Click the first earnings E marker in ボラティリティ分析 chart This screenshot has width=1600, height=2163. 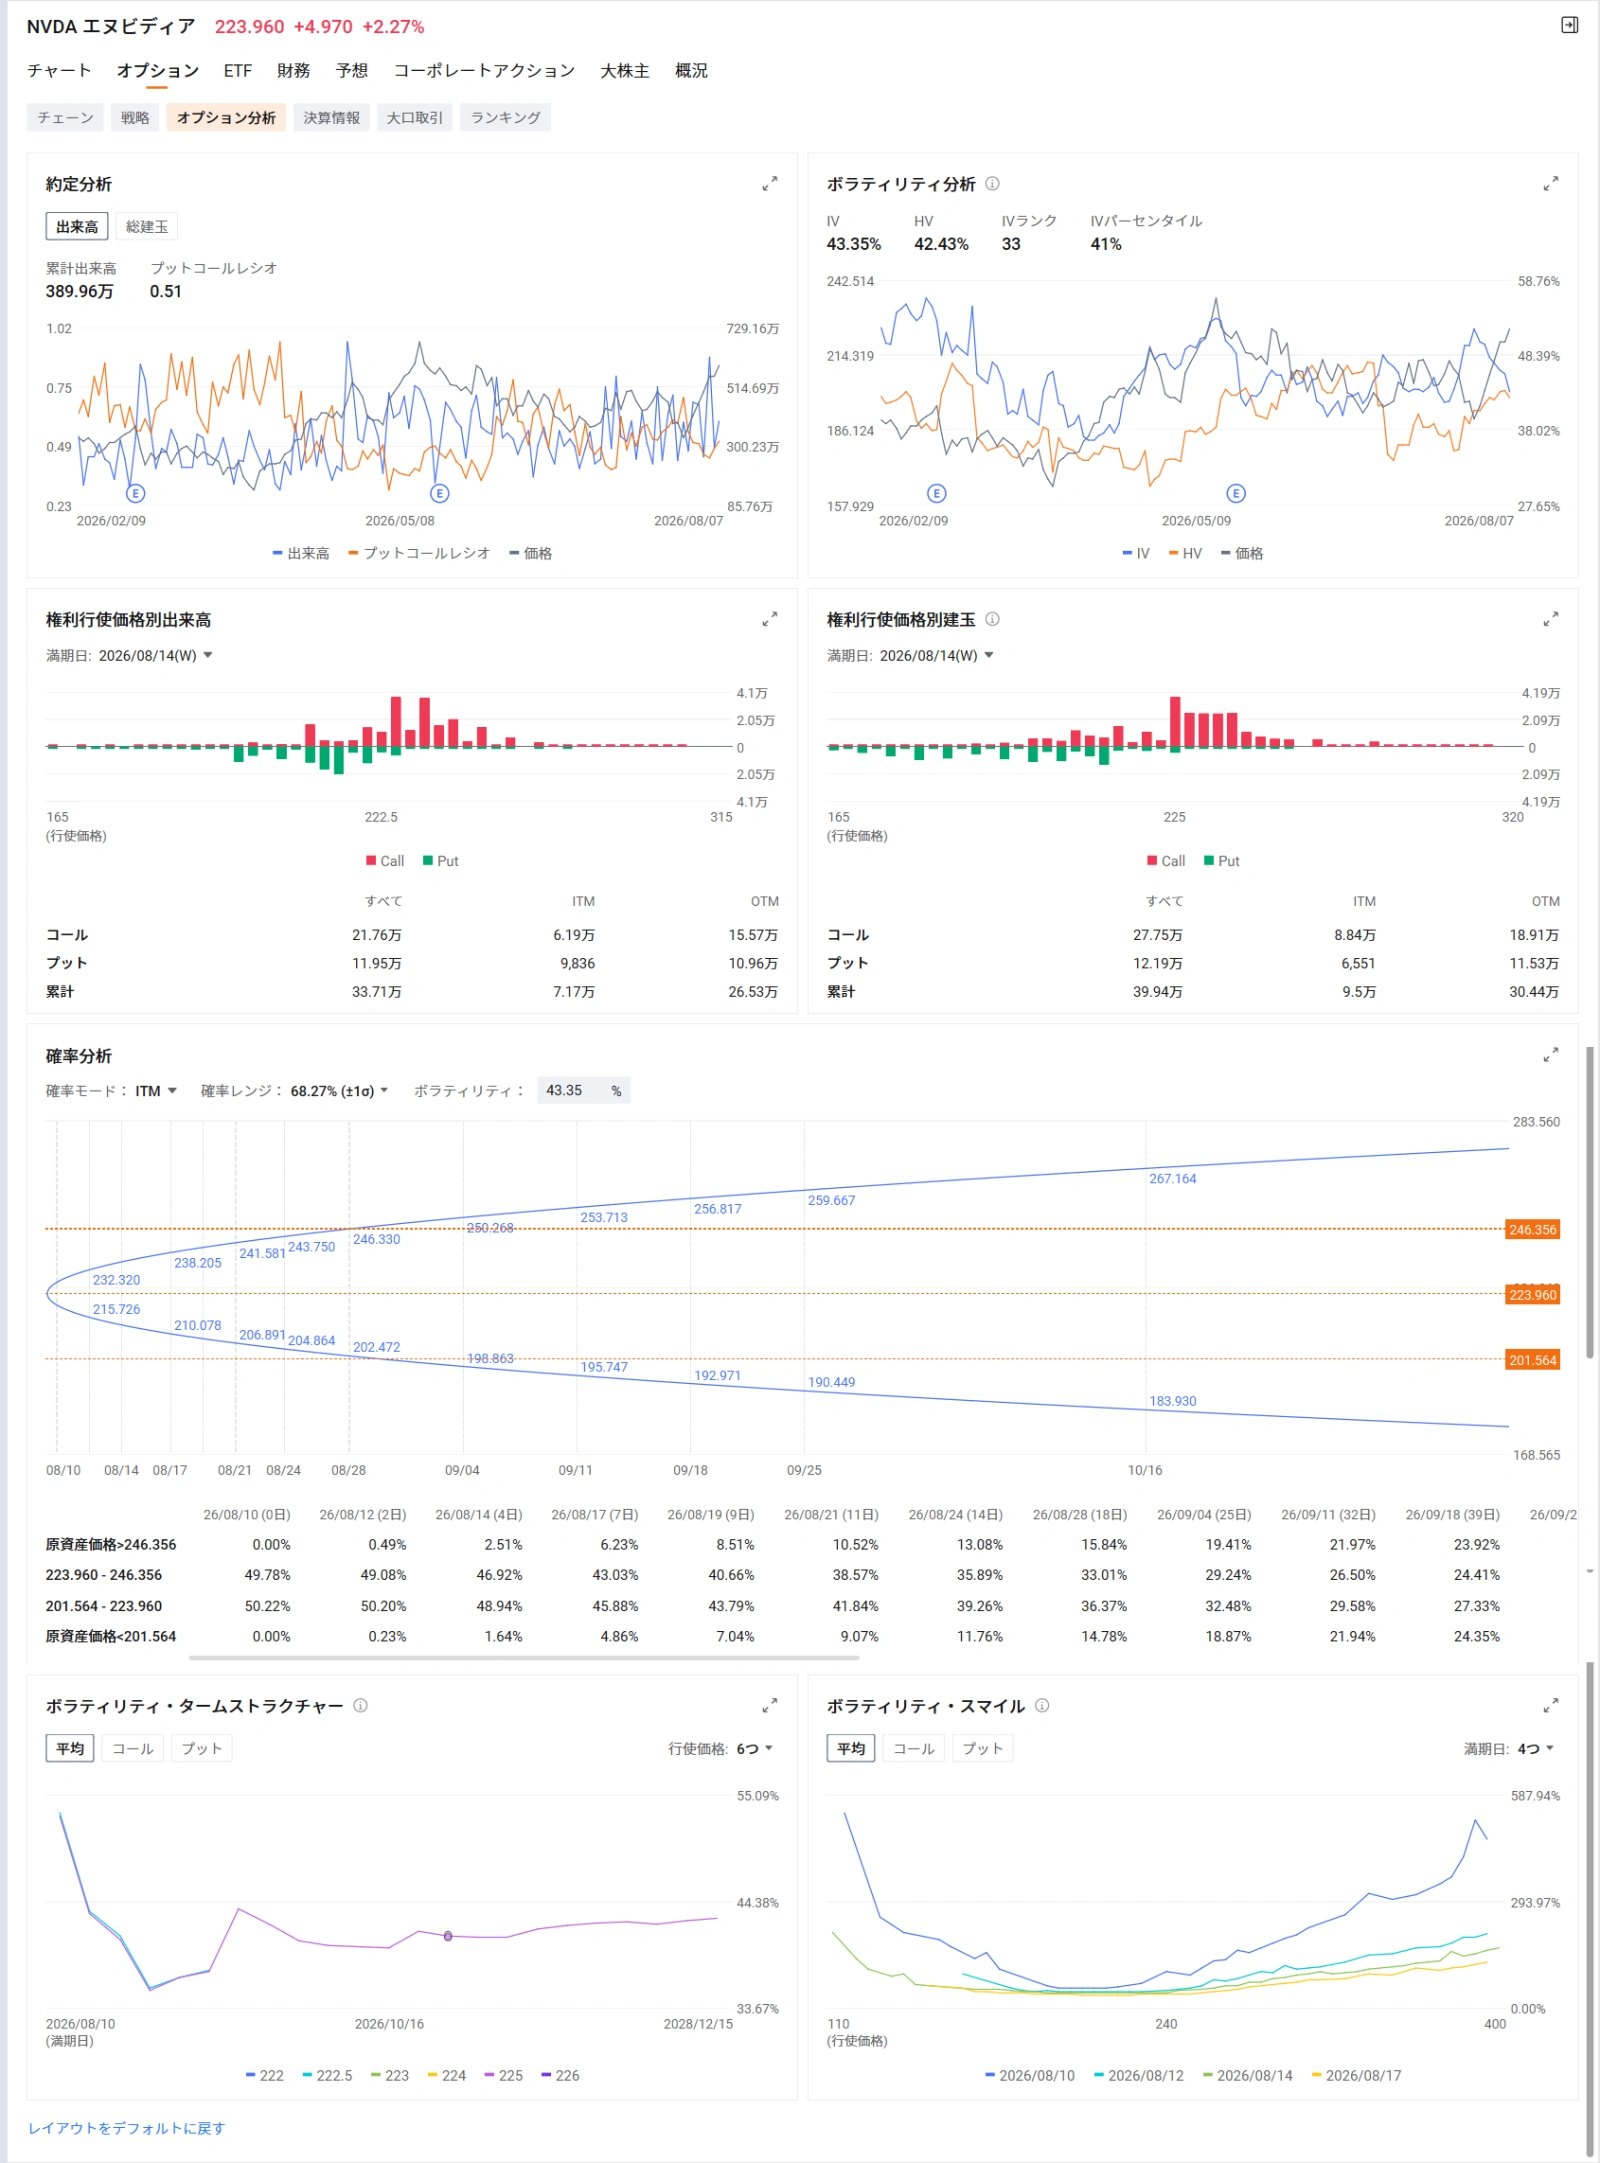pyautogui.click(x=936, y=493)
